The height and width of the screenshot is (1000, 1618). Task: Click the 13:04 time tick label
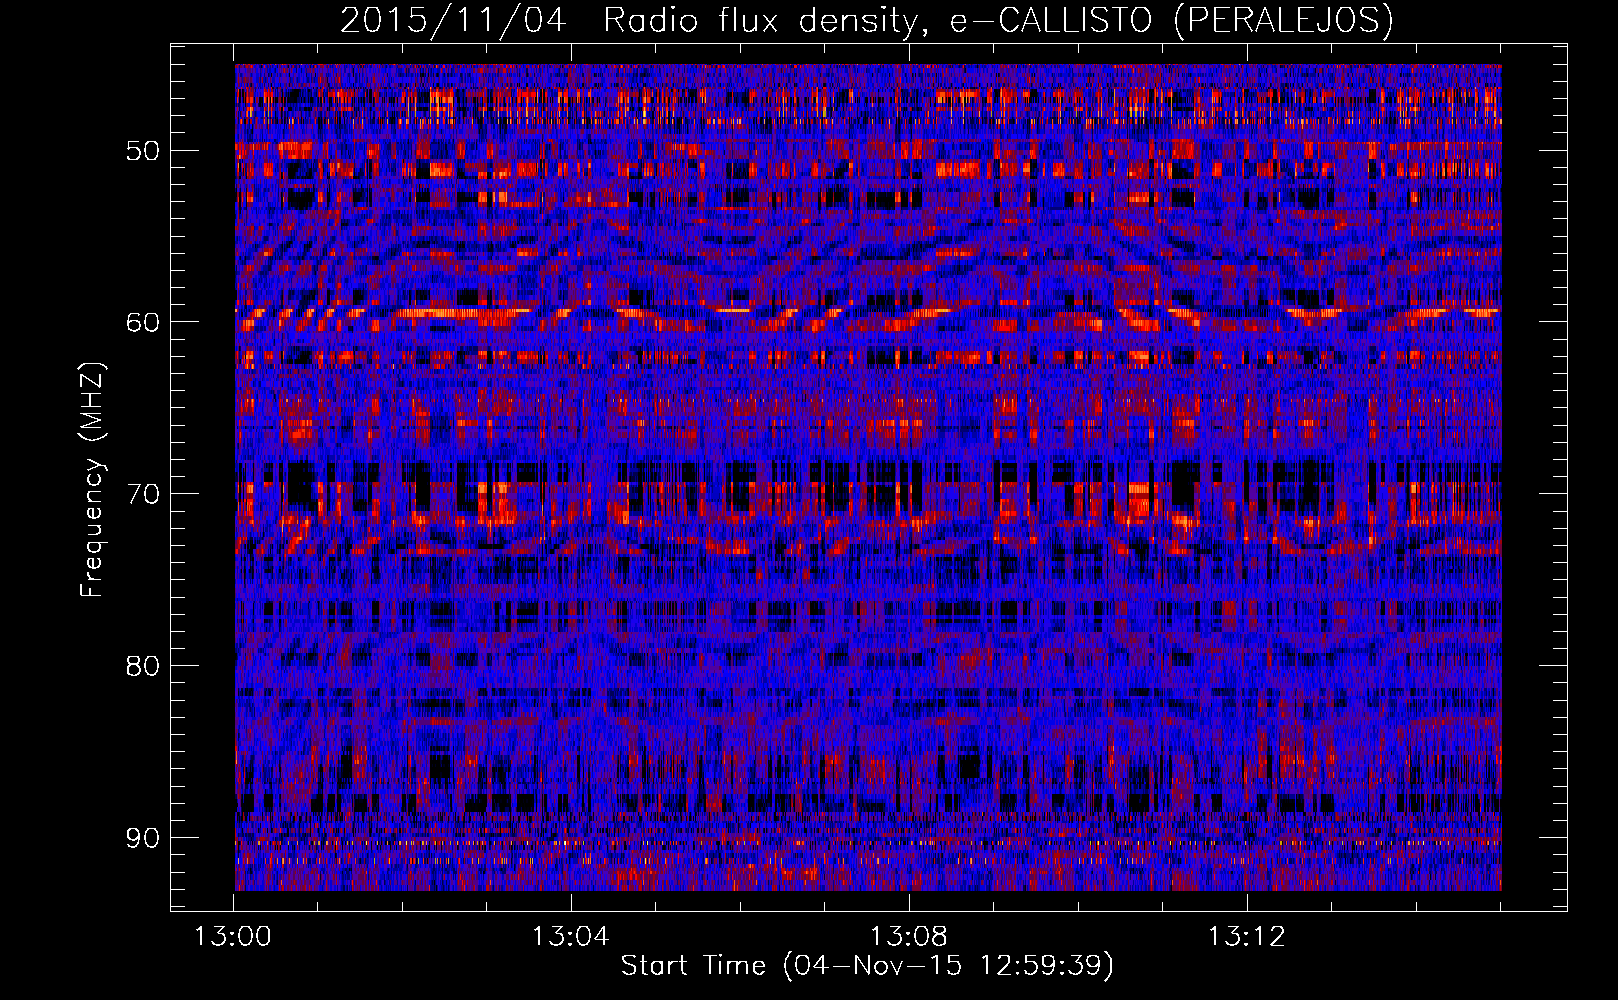point(570,937)
